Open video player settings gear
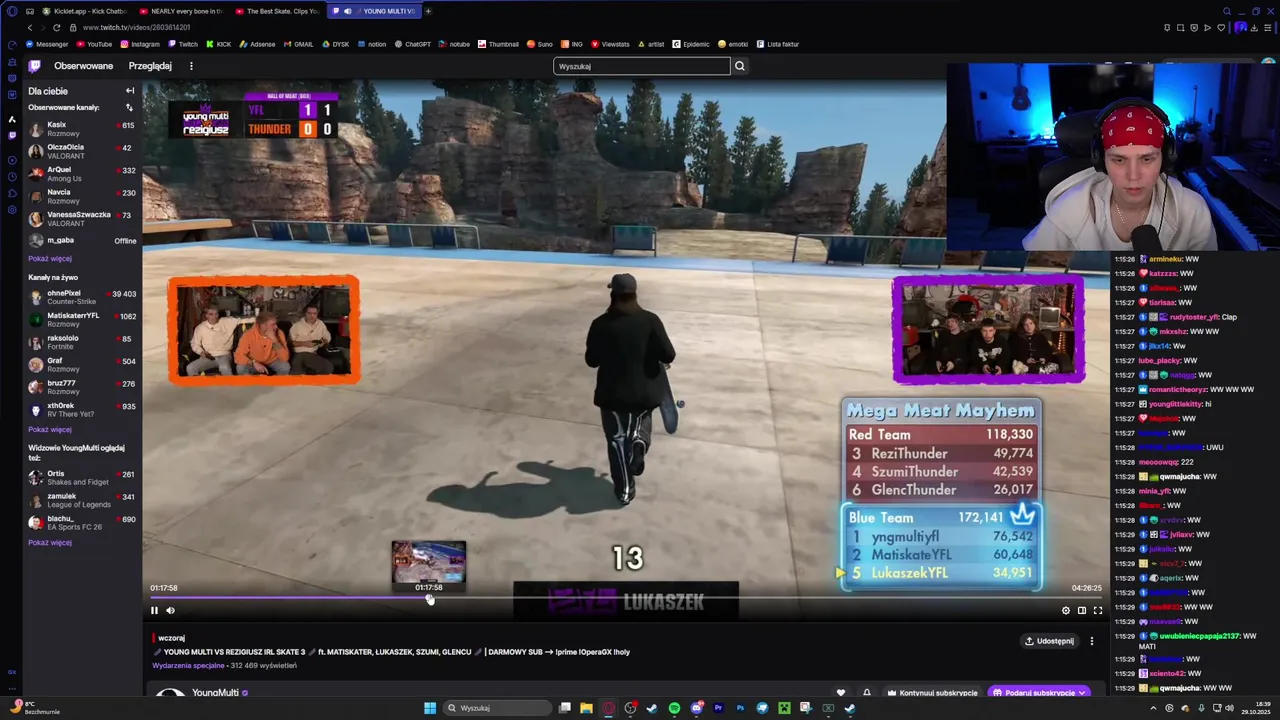Screen dimensions: 1280x720 click(x=1066, y=610)
